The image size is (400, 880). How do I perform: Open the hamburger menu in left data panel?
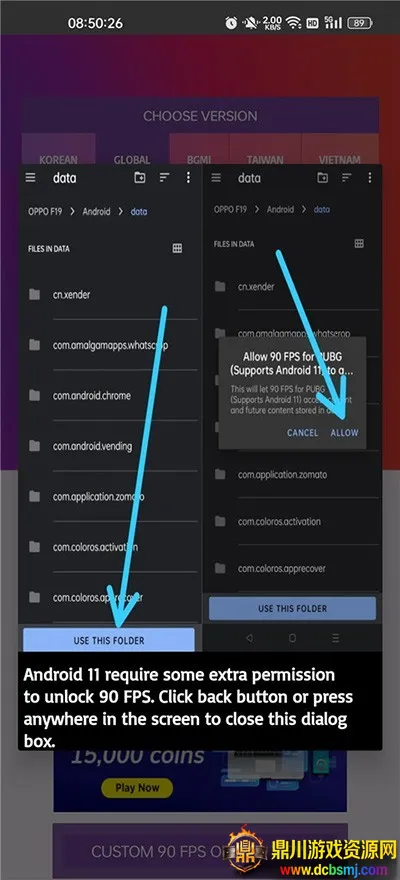click(x=30, y=177)
